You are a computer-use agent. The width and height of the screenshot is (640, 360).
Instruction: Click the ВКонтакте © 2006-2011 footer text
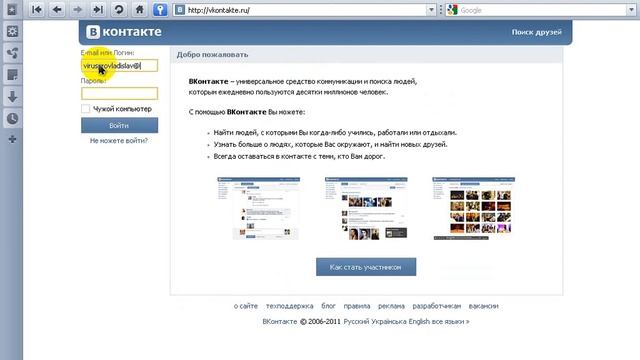point(301,322)
